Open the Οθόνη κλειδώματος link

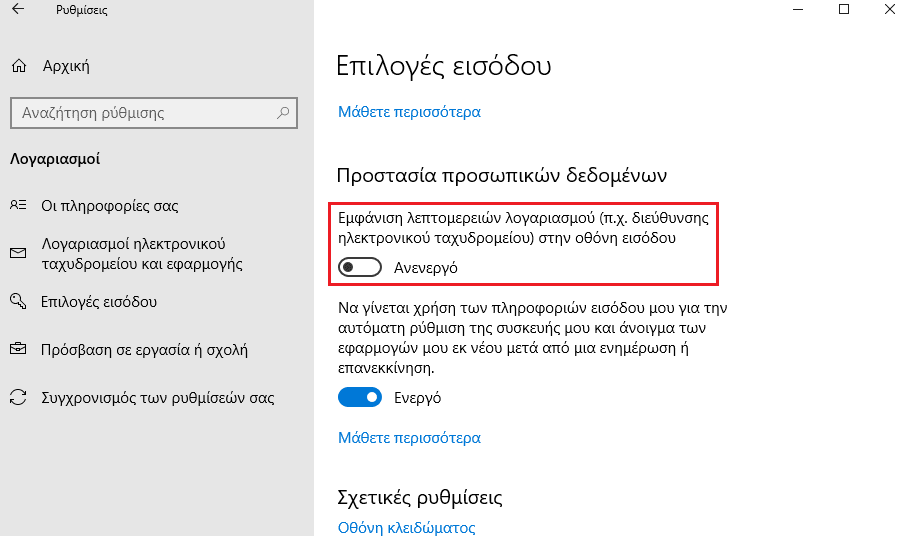[406, 527]
